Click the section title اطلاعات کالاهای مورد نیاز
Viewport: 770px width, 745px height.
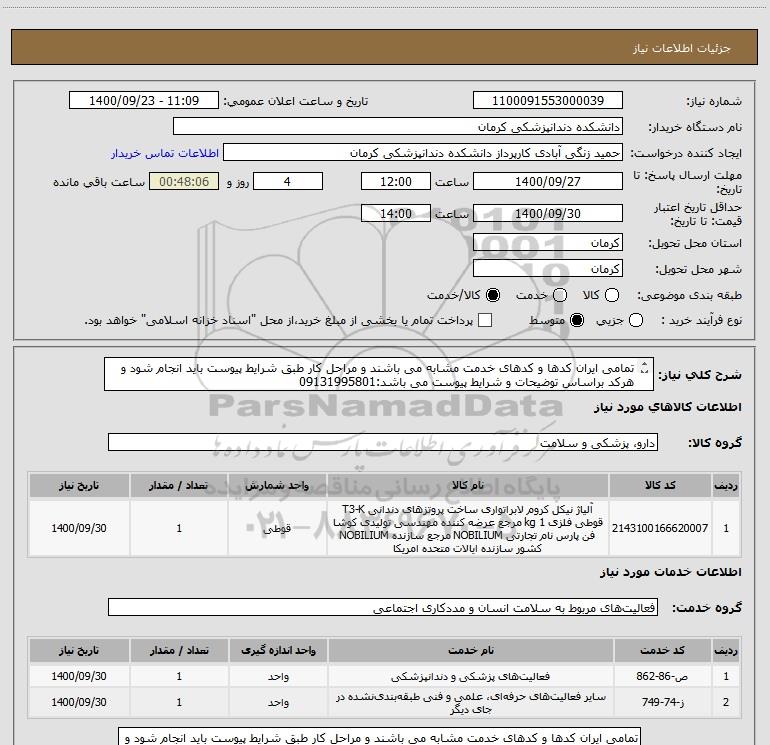tap(667, 407)
